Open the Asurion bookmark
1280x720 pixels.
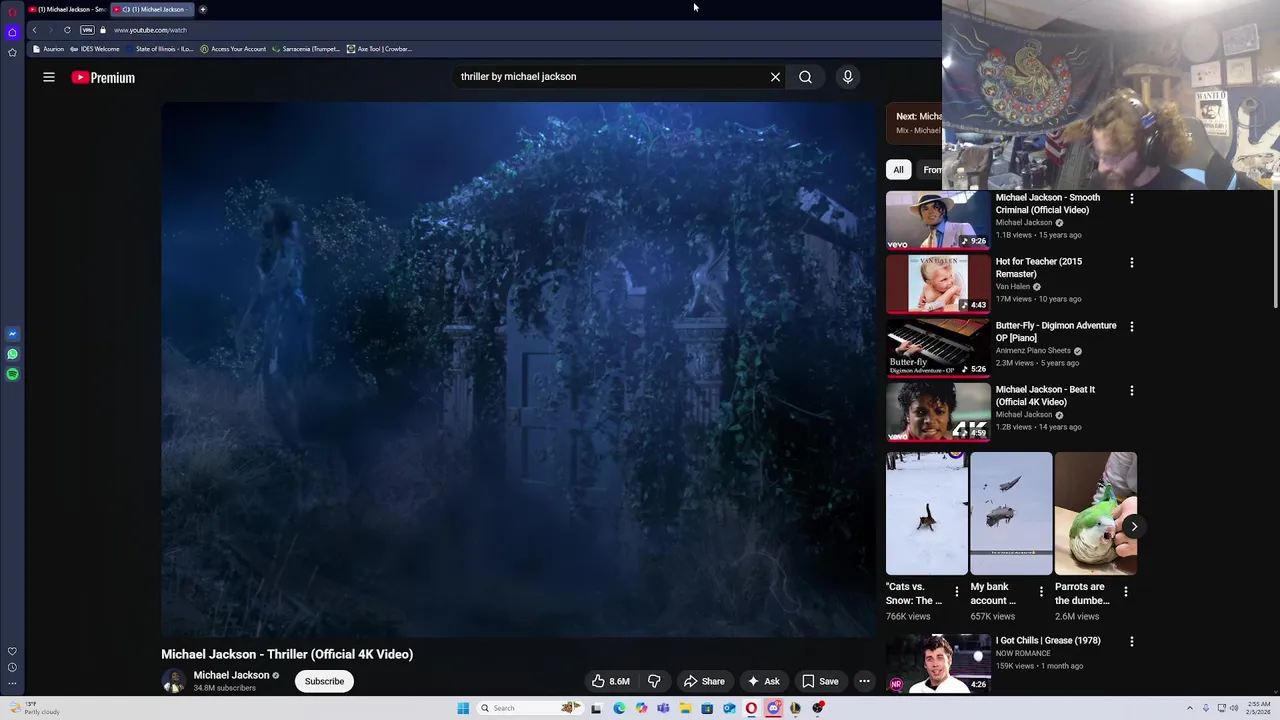(48, 49)
